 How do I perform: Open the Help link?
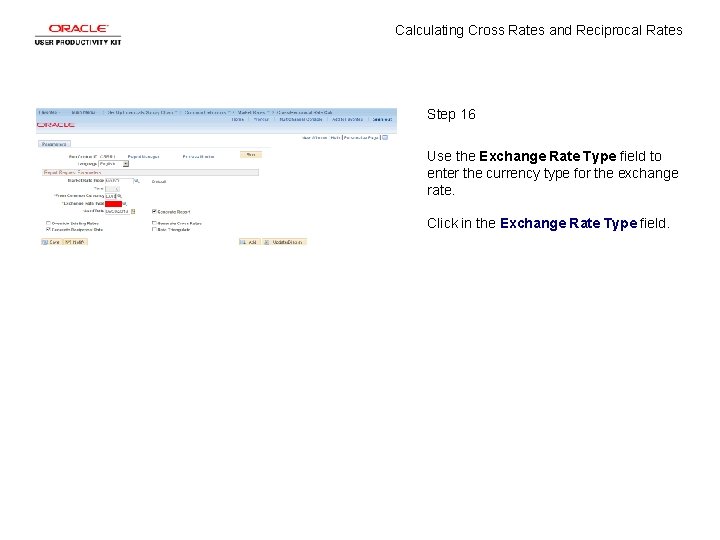pyautogui.click(x=335, y=138)
